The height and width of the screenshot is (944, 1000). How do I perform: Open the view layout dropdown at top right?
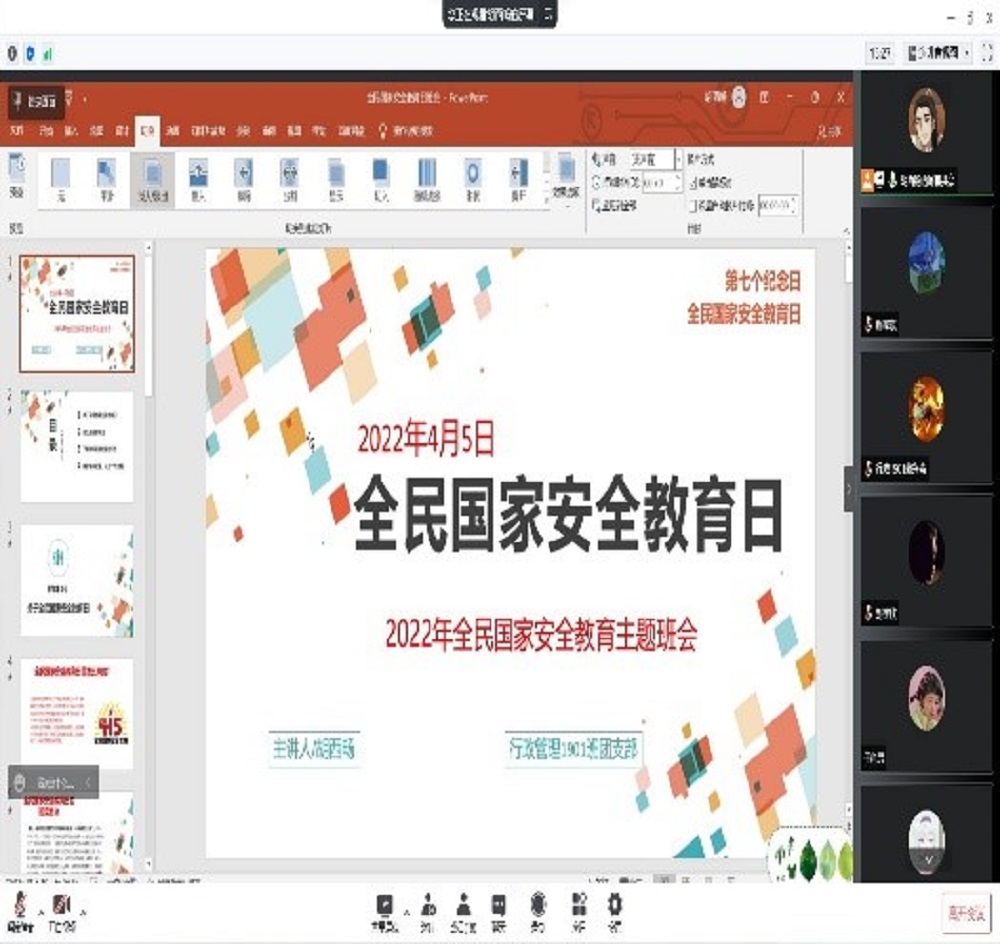point(938,52)
